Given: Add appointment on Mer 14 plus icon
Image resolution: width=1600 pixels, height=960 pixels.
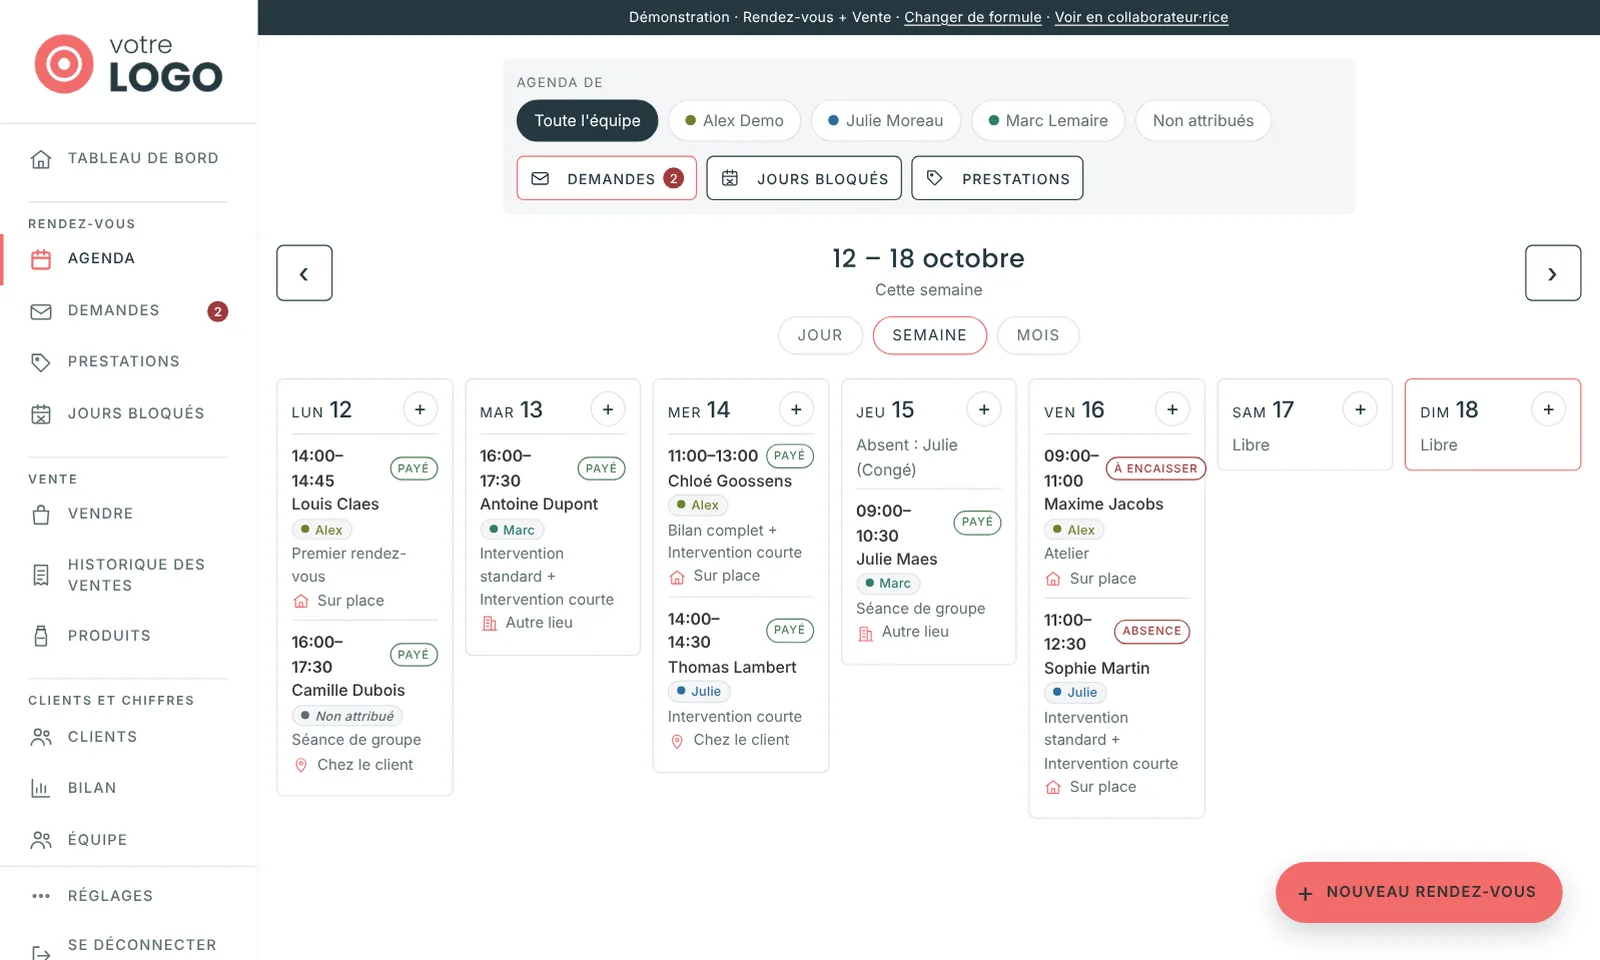Looking at the screenshot, I should [x=796, y=409].
